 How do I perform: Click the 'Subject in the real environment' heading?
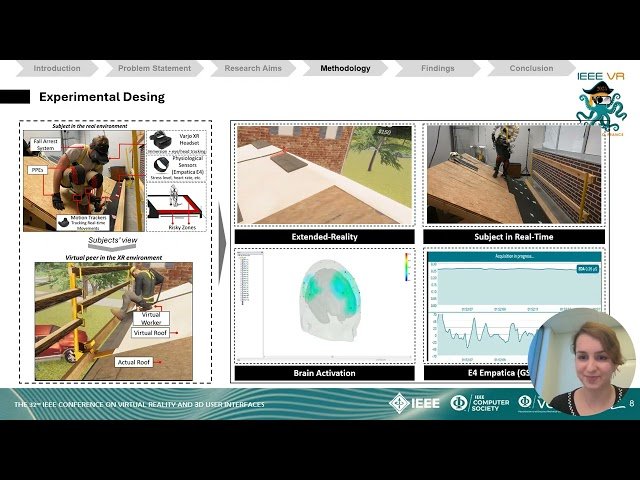point(90,126)
